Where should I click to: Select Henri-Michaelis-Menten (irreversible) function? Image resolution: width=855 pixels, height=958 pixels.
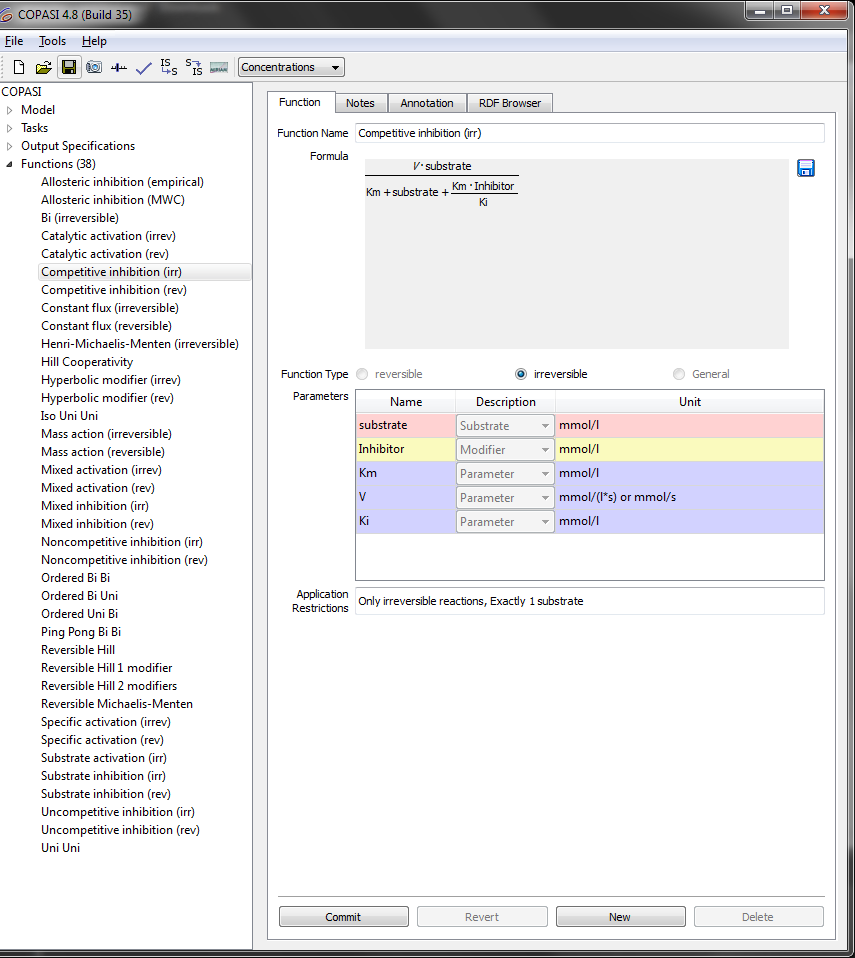139,344
